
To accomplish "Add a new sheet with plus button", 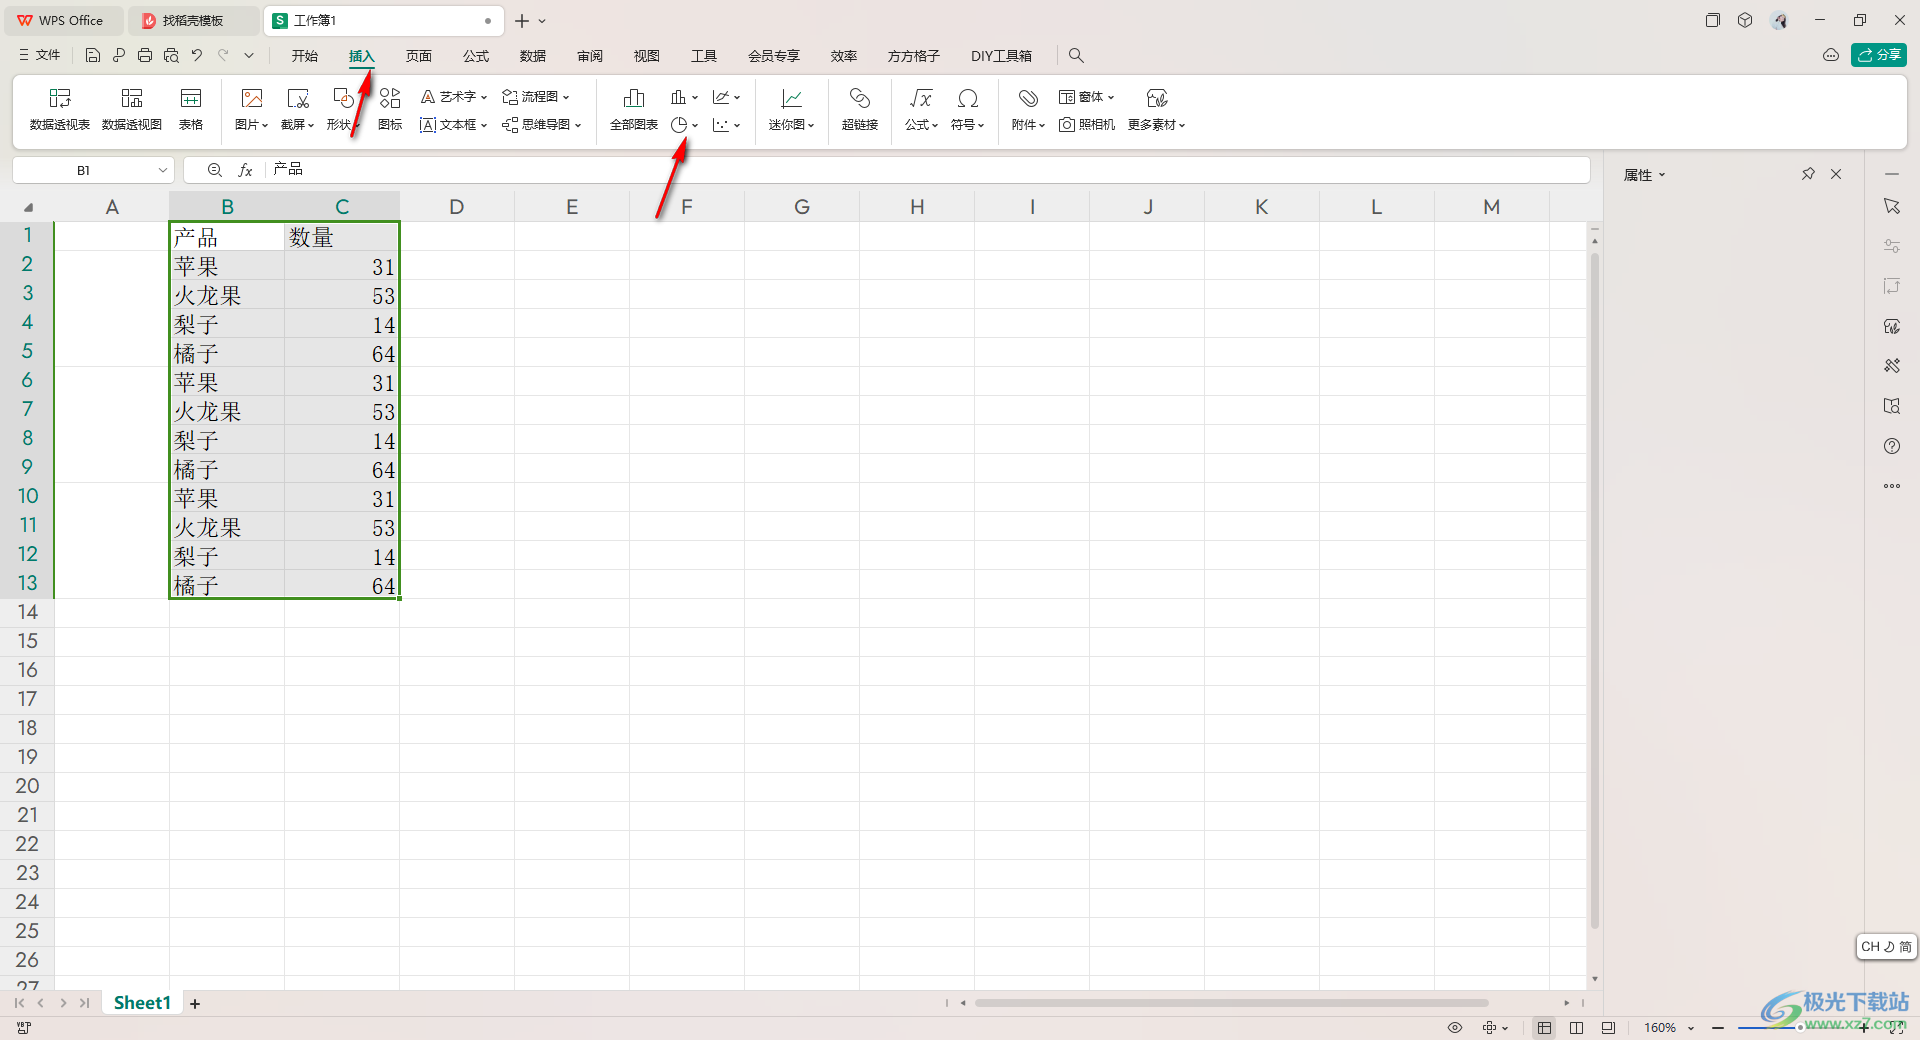I will (195, 1003).
